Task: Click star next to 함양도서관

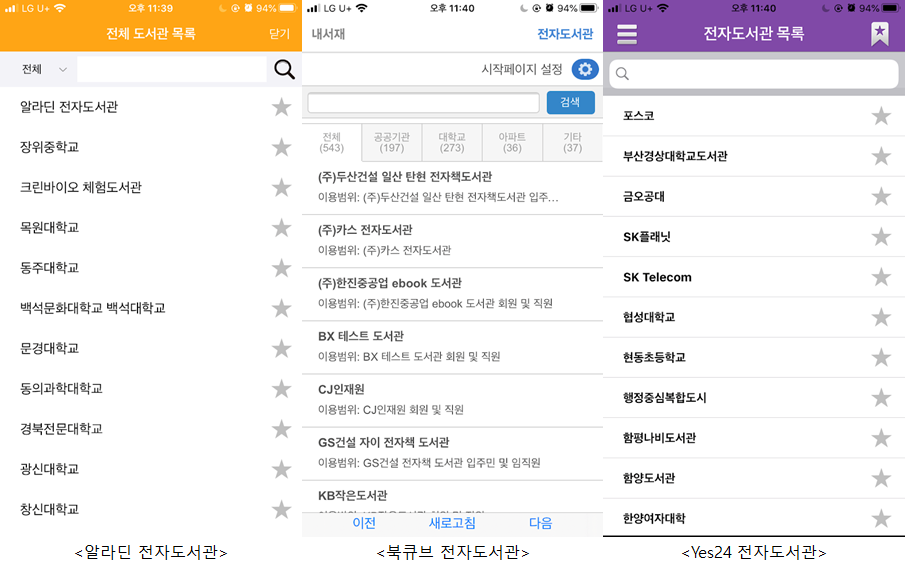Action: [x=881, y=478]
